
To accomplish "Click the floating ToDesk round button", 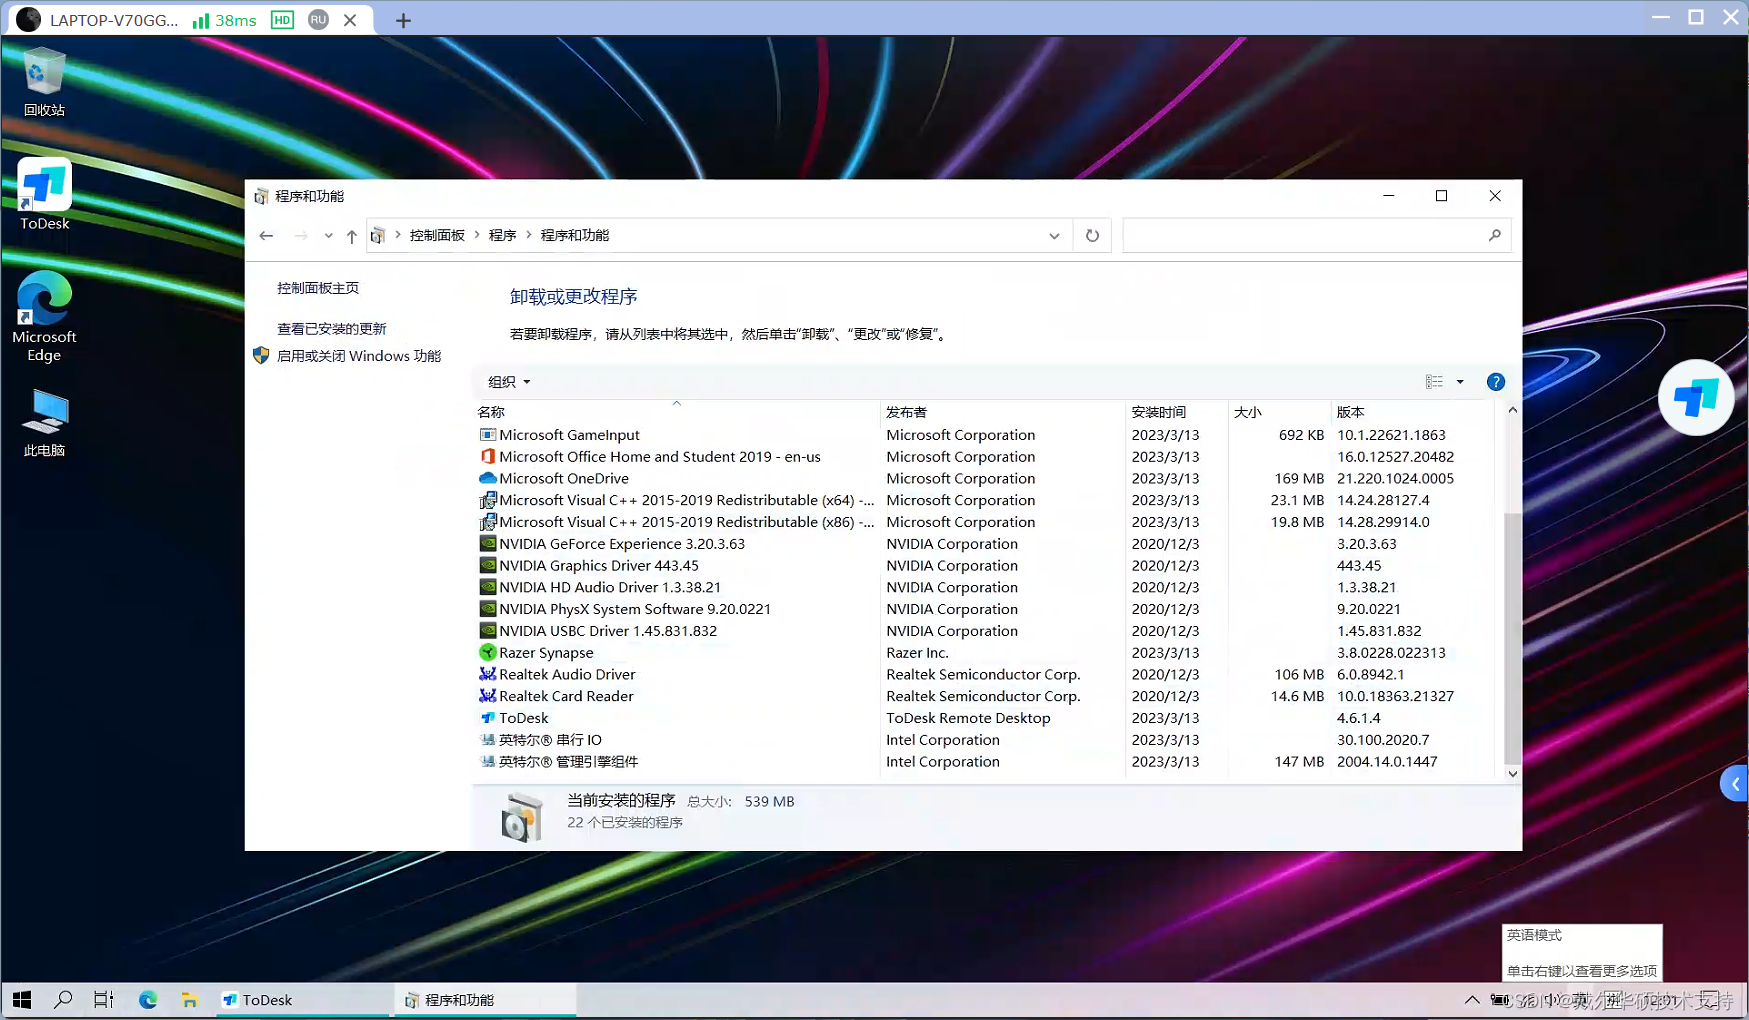I will (1696, 397).
